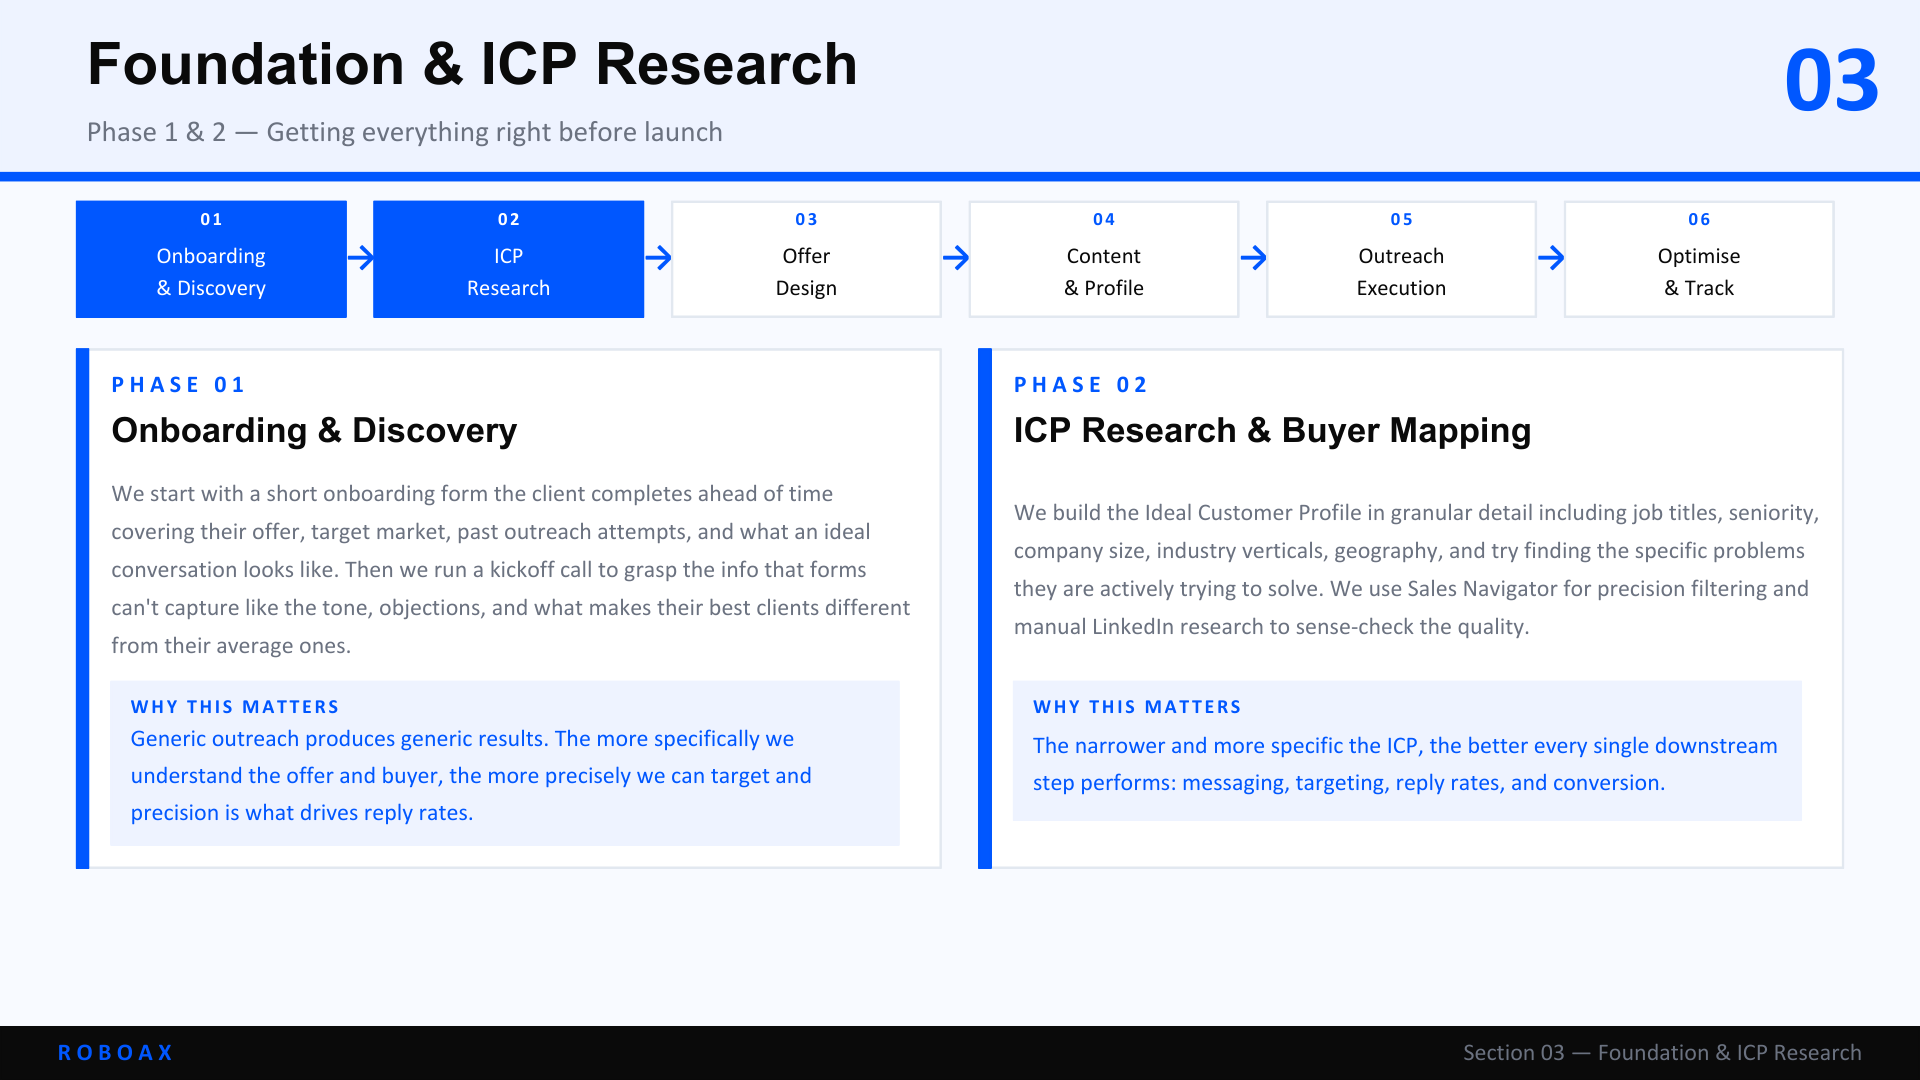Image resolution: width=1920 pixels, height=1080 pixels.
Task: Click Phase 02 Why This Matters box
Action: tap(1406, 751)
